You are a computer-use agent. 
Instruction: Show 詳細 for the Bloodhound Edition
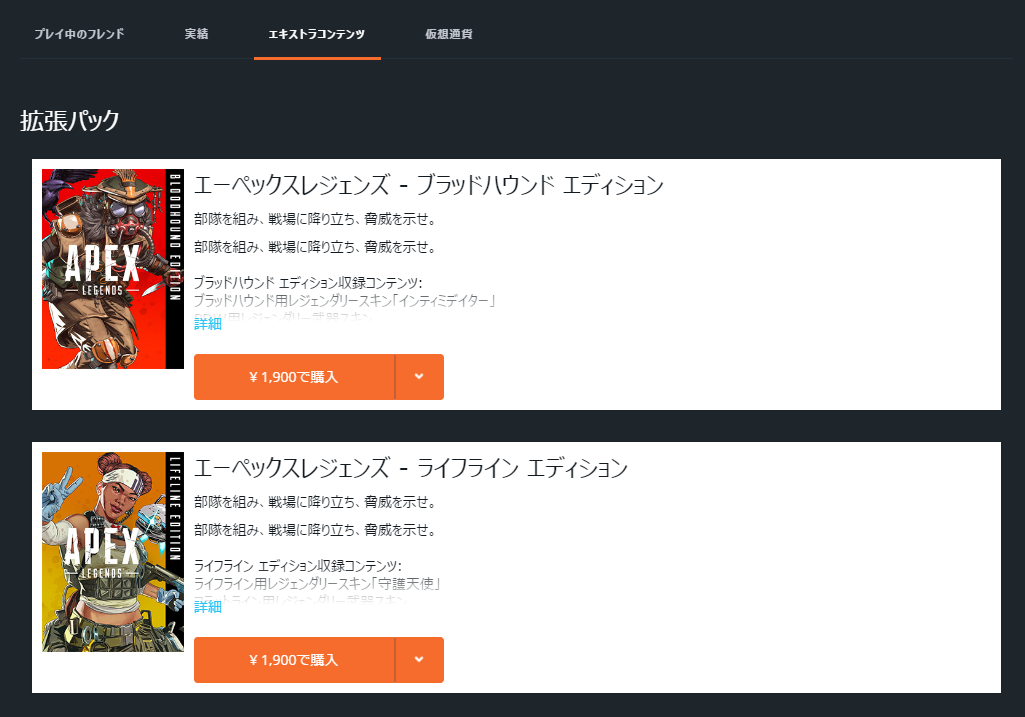[207, 324]
